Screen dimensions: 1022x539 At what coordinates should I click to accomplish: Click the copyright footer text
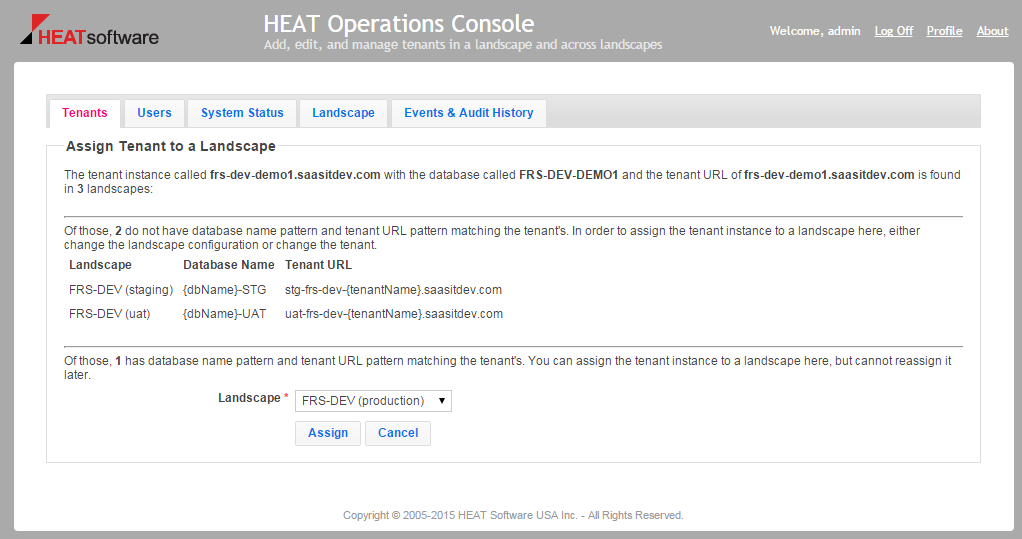tap(513, 516)
